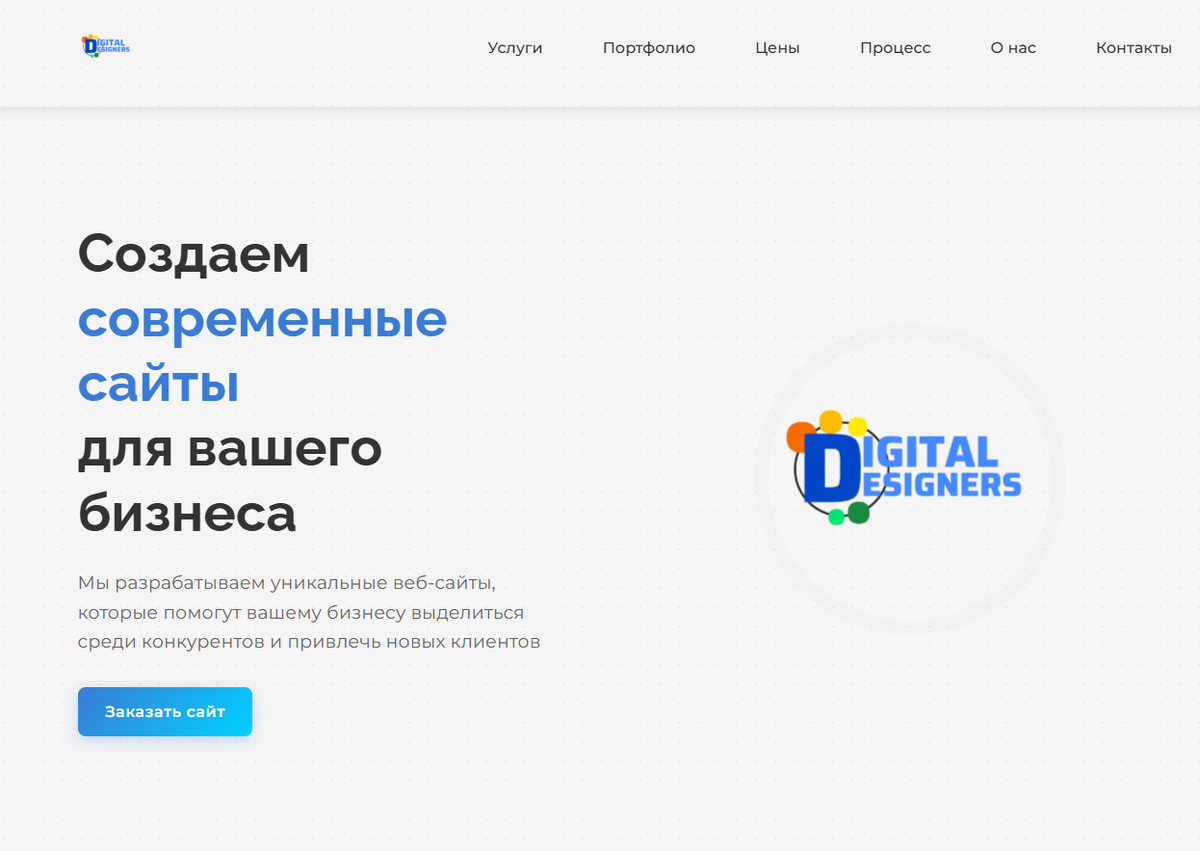Select the Процесс menu entry

point(895,47)
